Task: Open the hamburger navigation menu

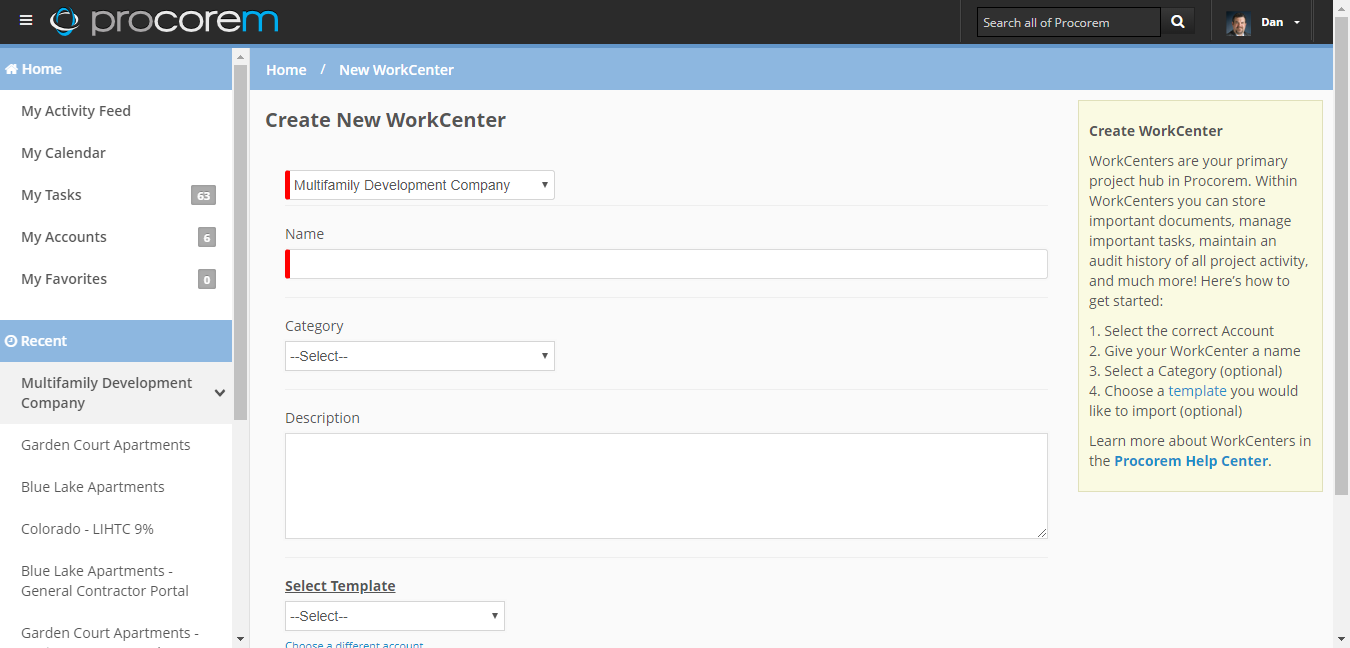Action: click(26, 19)
